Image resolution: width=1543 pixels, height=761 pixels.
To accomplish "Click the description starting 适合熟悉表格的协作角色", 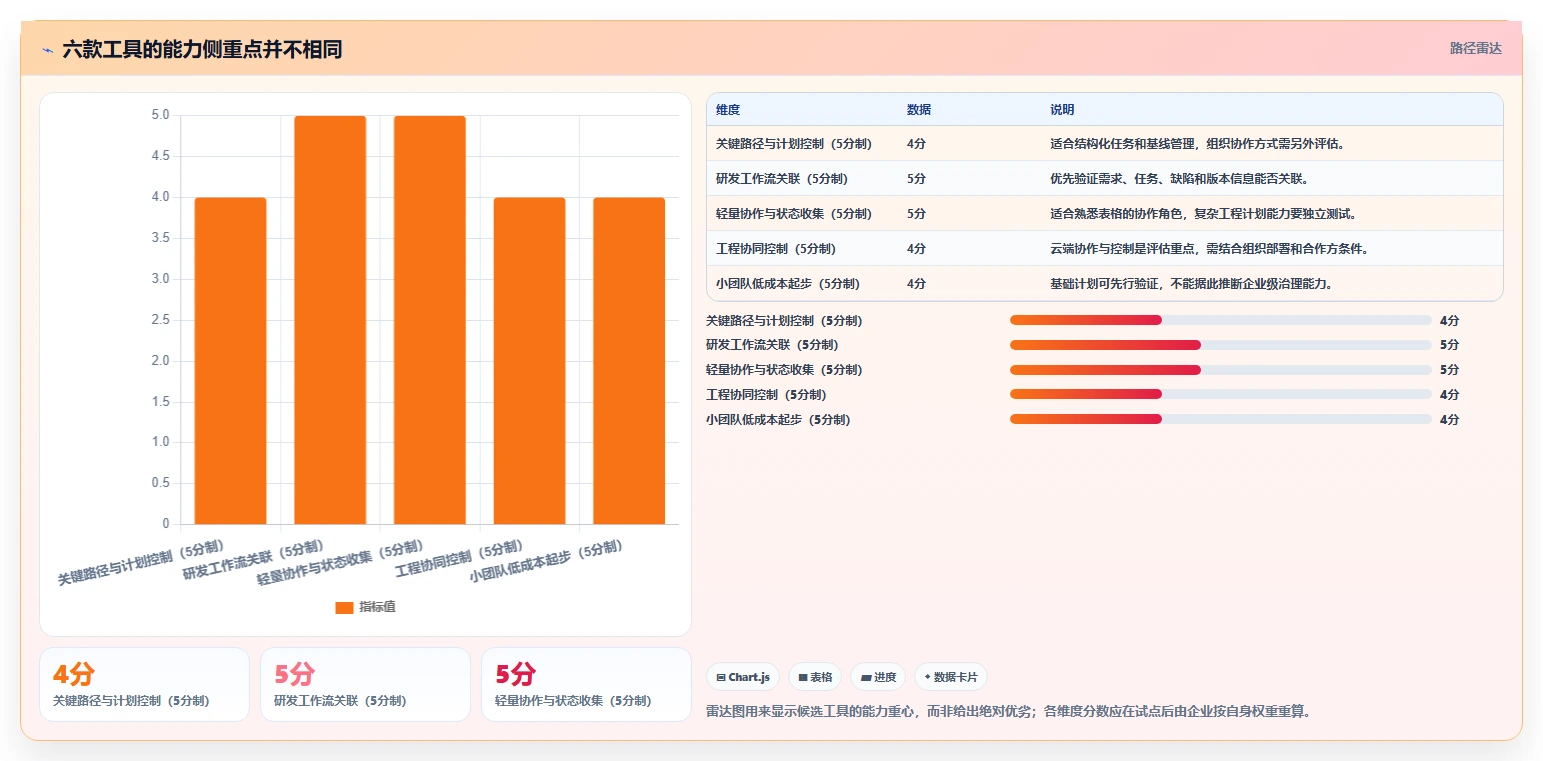I will point(1203,214).
